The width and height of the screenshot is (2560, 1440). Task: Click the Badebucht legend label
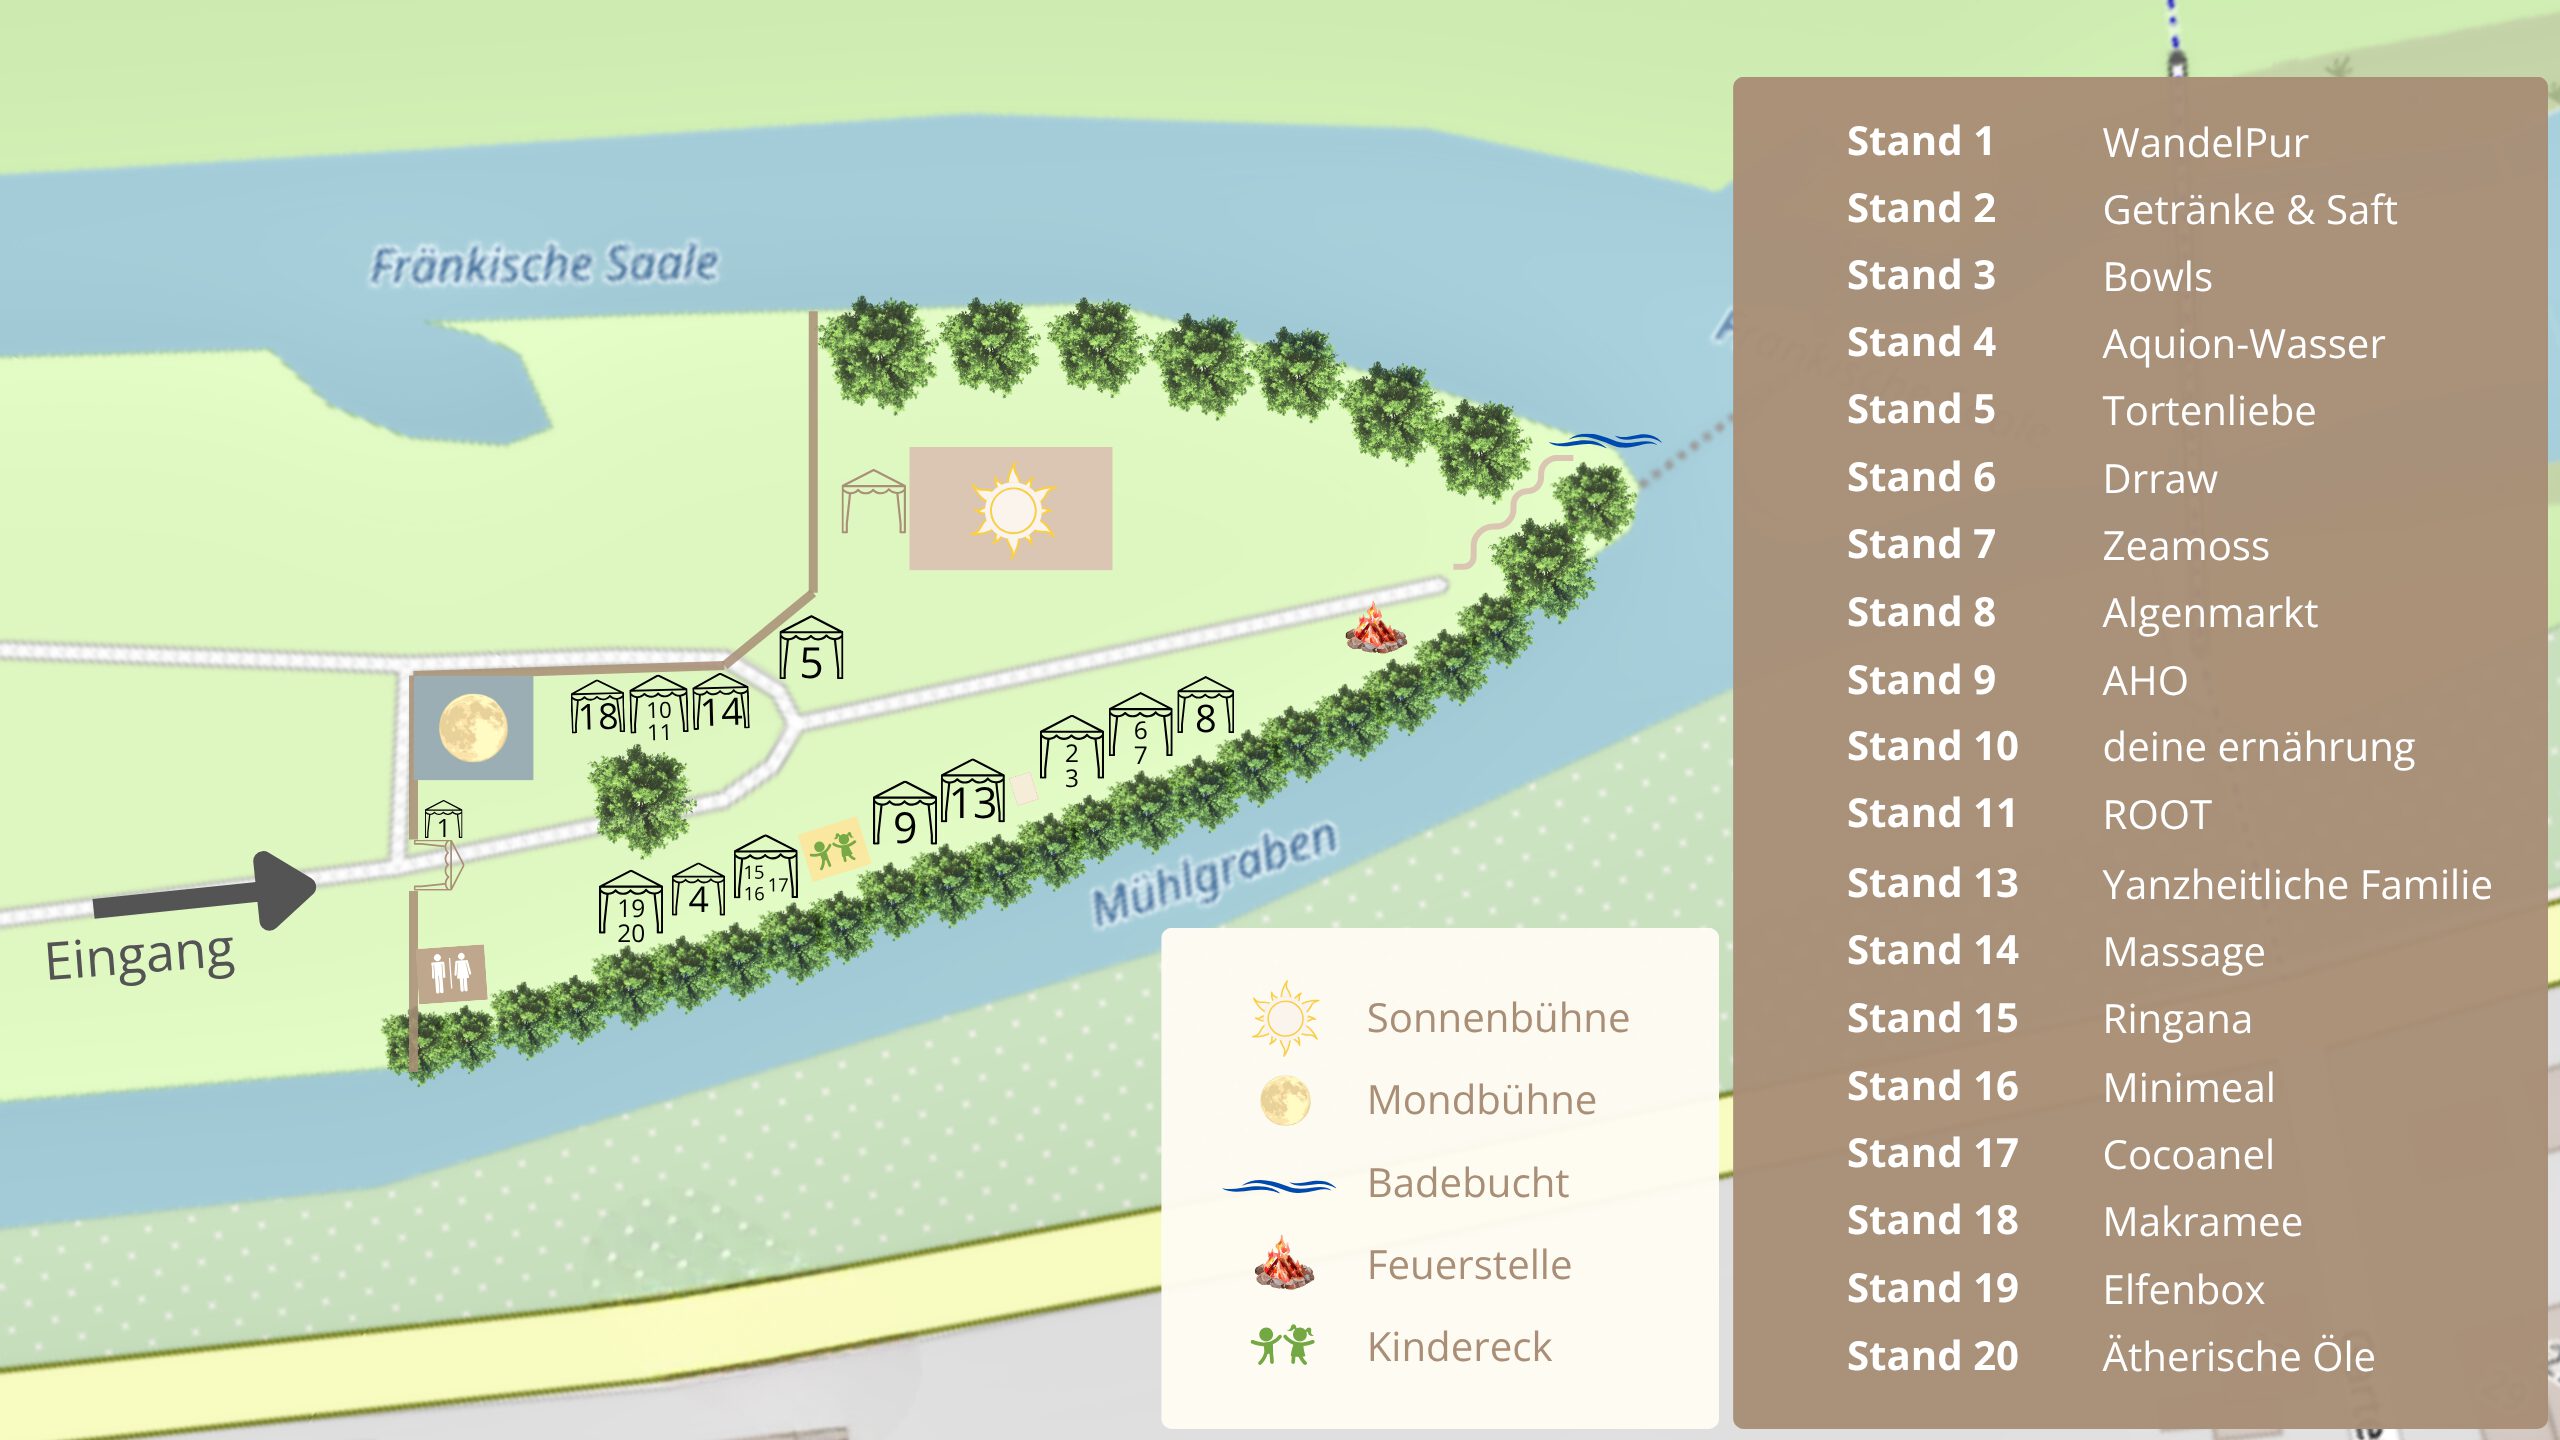(1468, 1183)
